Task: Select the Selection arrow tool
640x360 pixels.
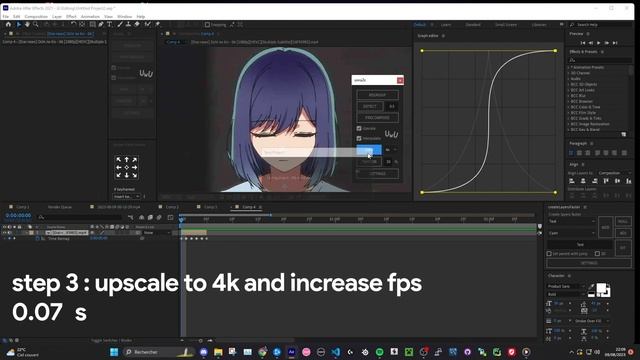Action: click(x=19, y=24)
